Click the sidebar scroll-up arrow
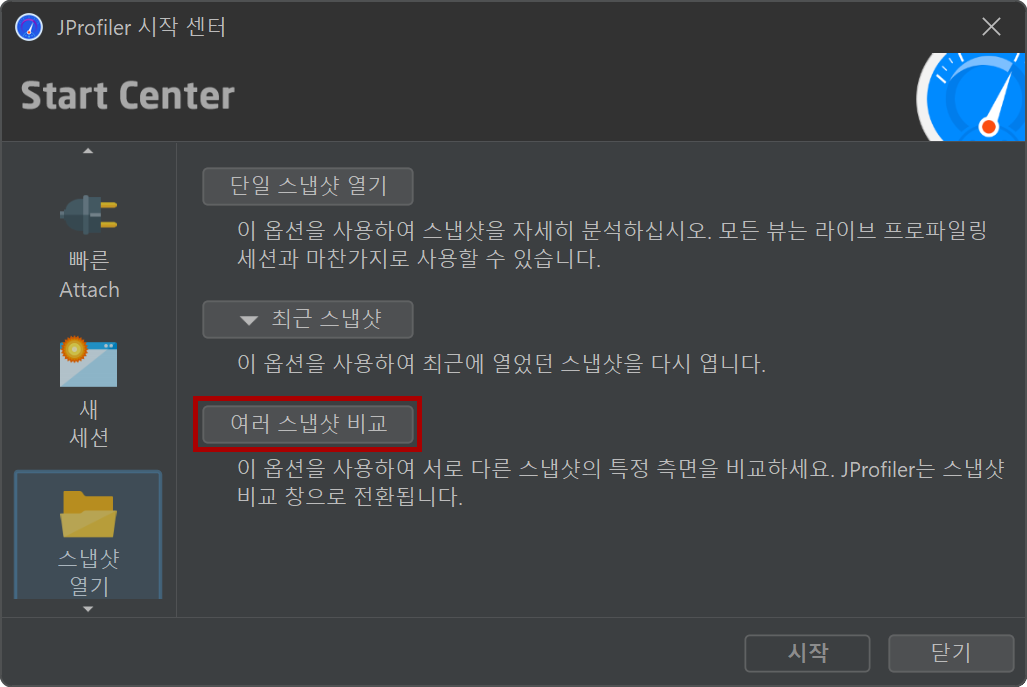 [88, 151]
